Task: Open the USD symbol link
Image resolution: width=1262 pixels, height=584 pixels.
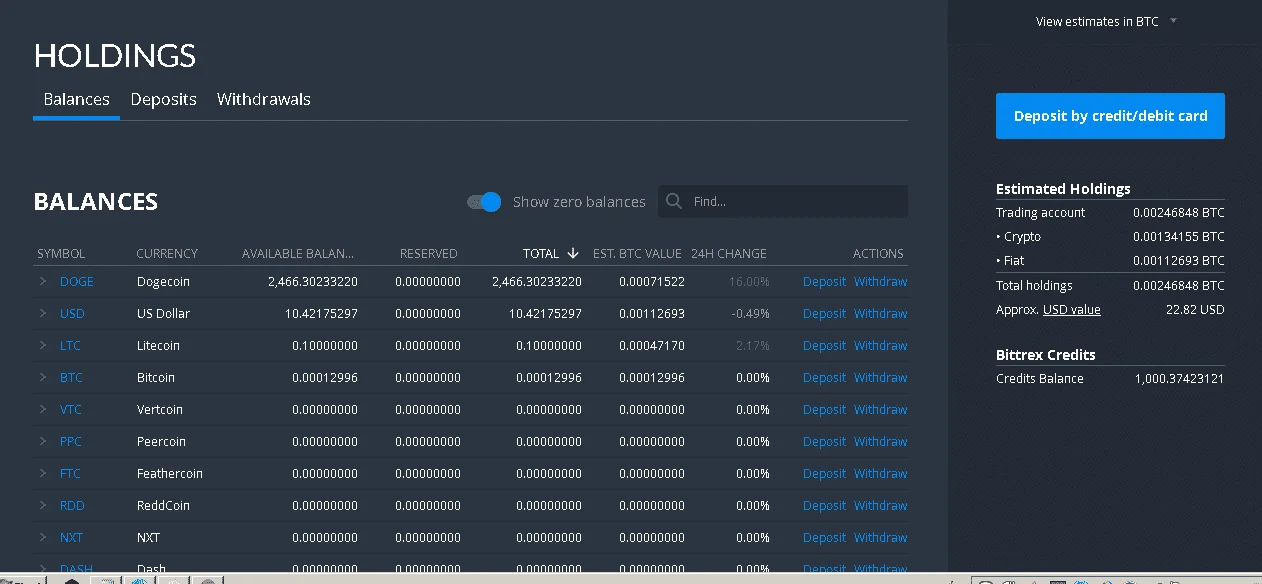Action: pos(72,313)
